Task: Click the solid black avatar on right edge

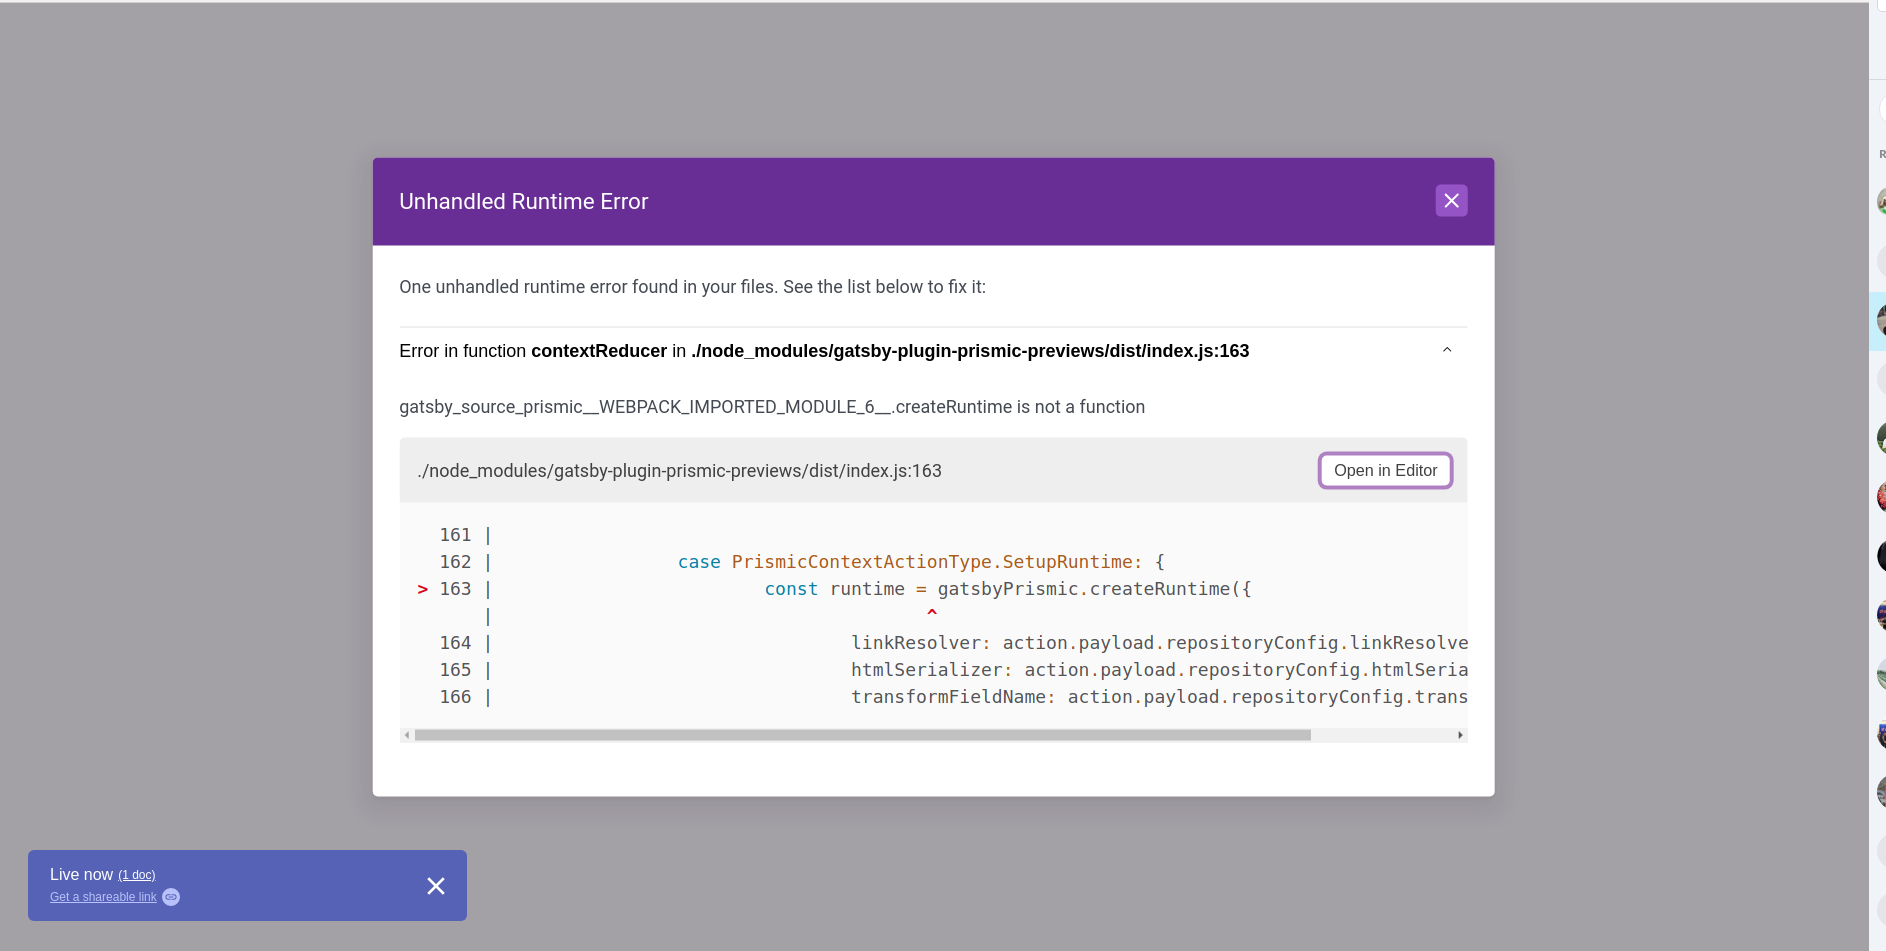Action: click(1880, 556)
